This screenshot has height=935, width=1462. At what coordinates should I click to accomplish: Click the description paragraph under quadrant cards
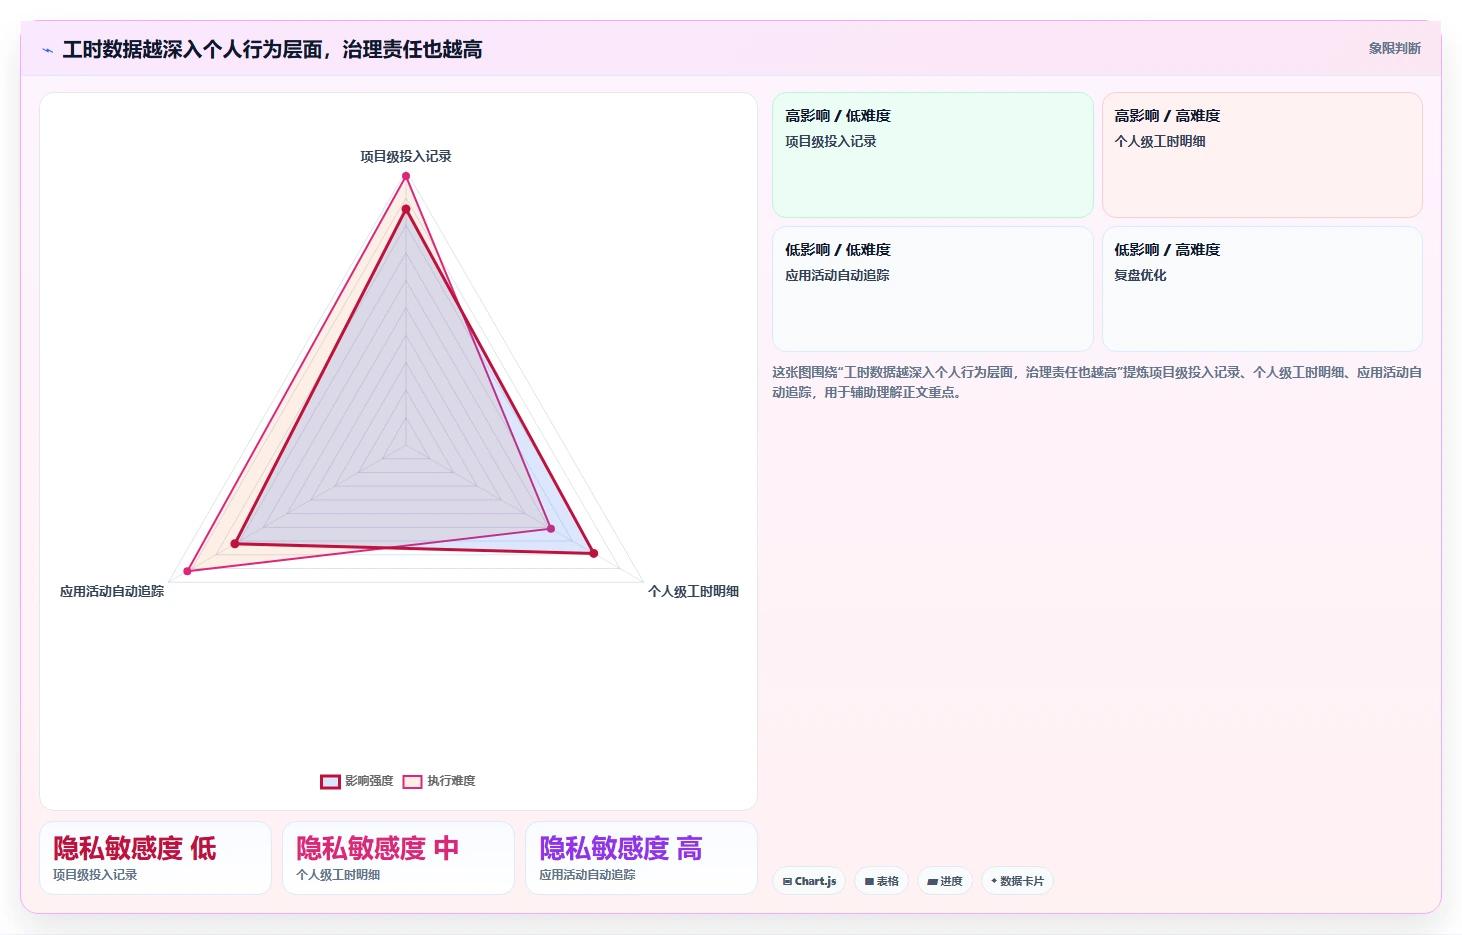coord(1096,382)
